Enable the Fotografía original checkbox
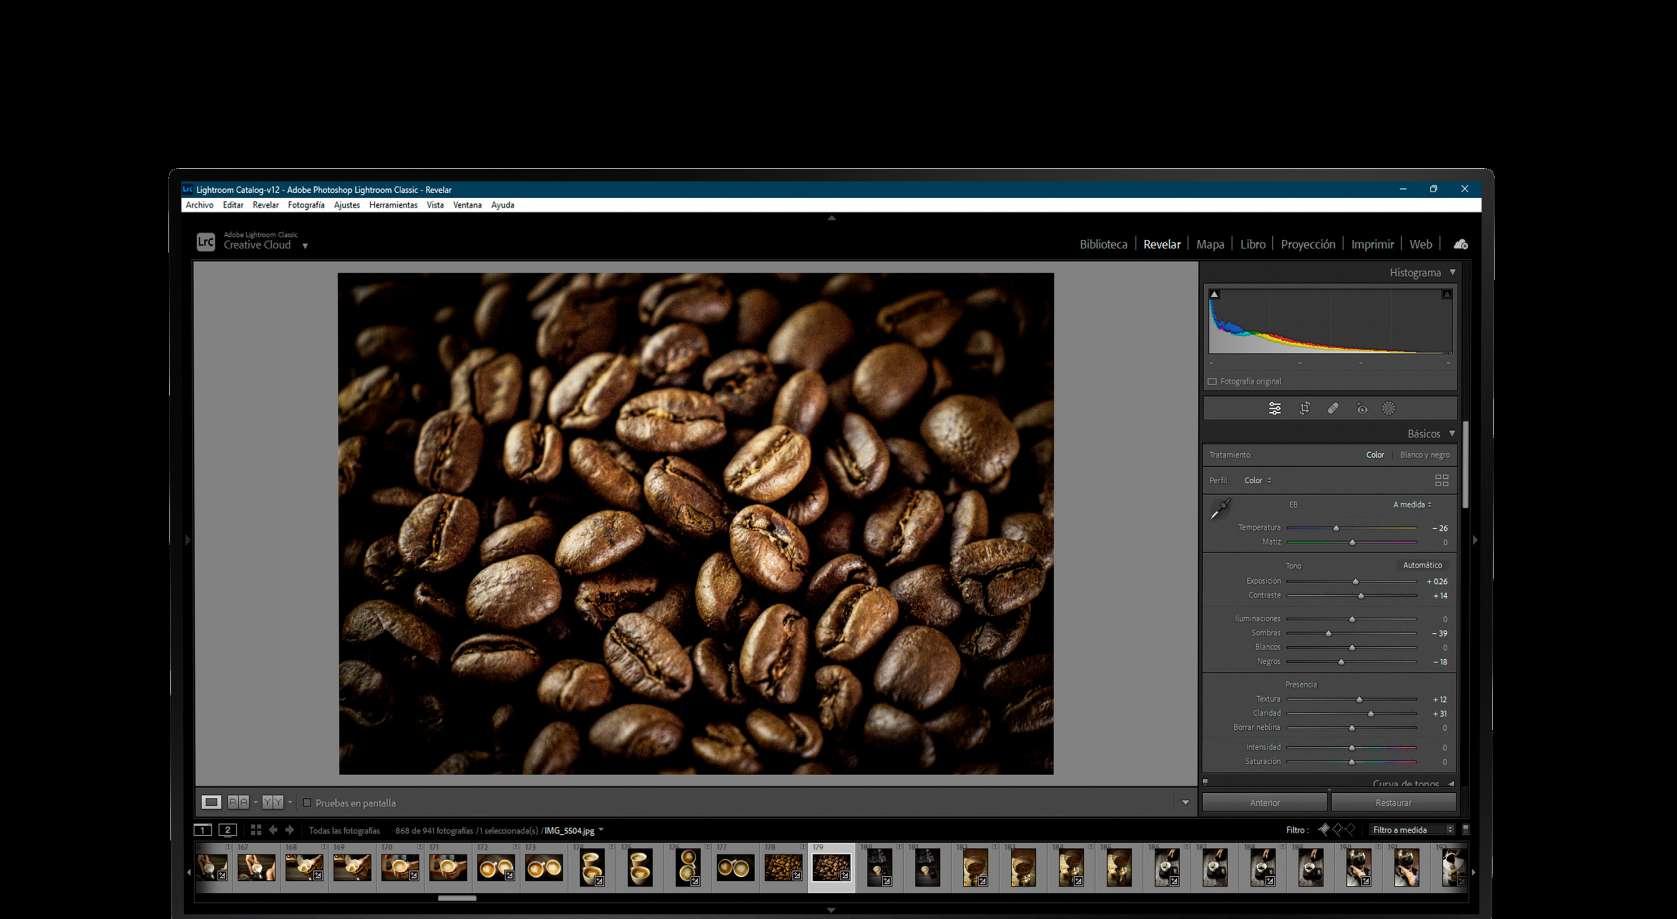Viewport: 1677px width, 919px height. [x=1212, y=382]
